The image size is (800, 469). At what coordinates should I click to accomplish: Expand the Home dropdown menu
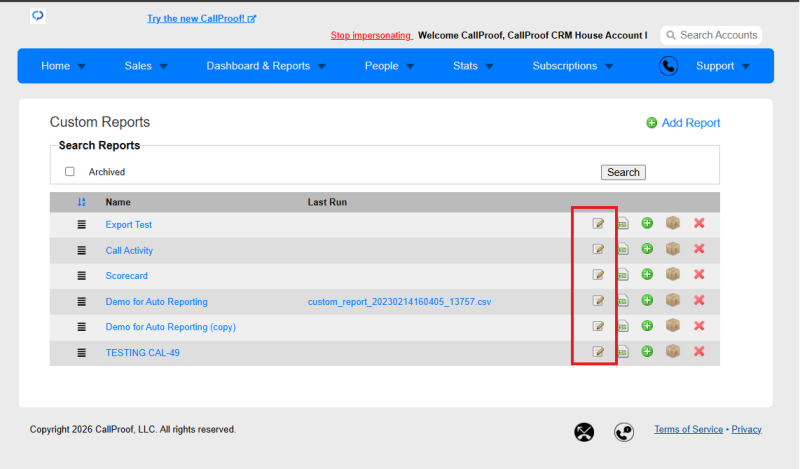point(63,66)
